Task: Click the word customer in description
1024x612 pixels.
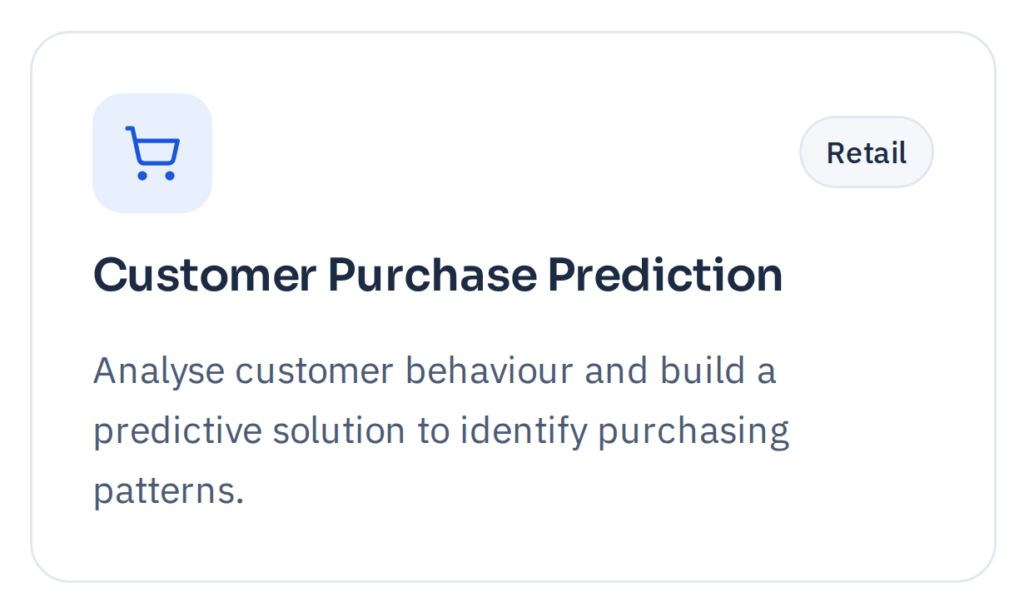Action: [314, 372]
